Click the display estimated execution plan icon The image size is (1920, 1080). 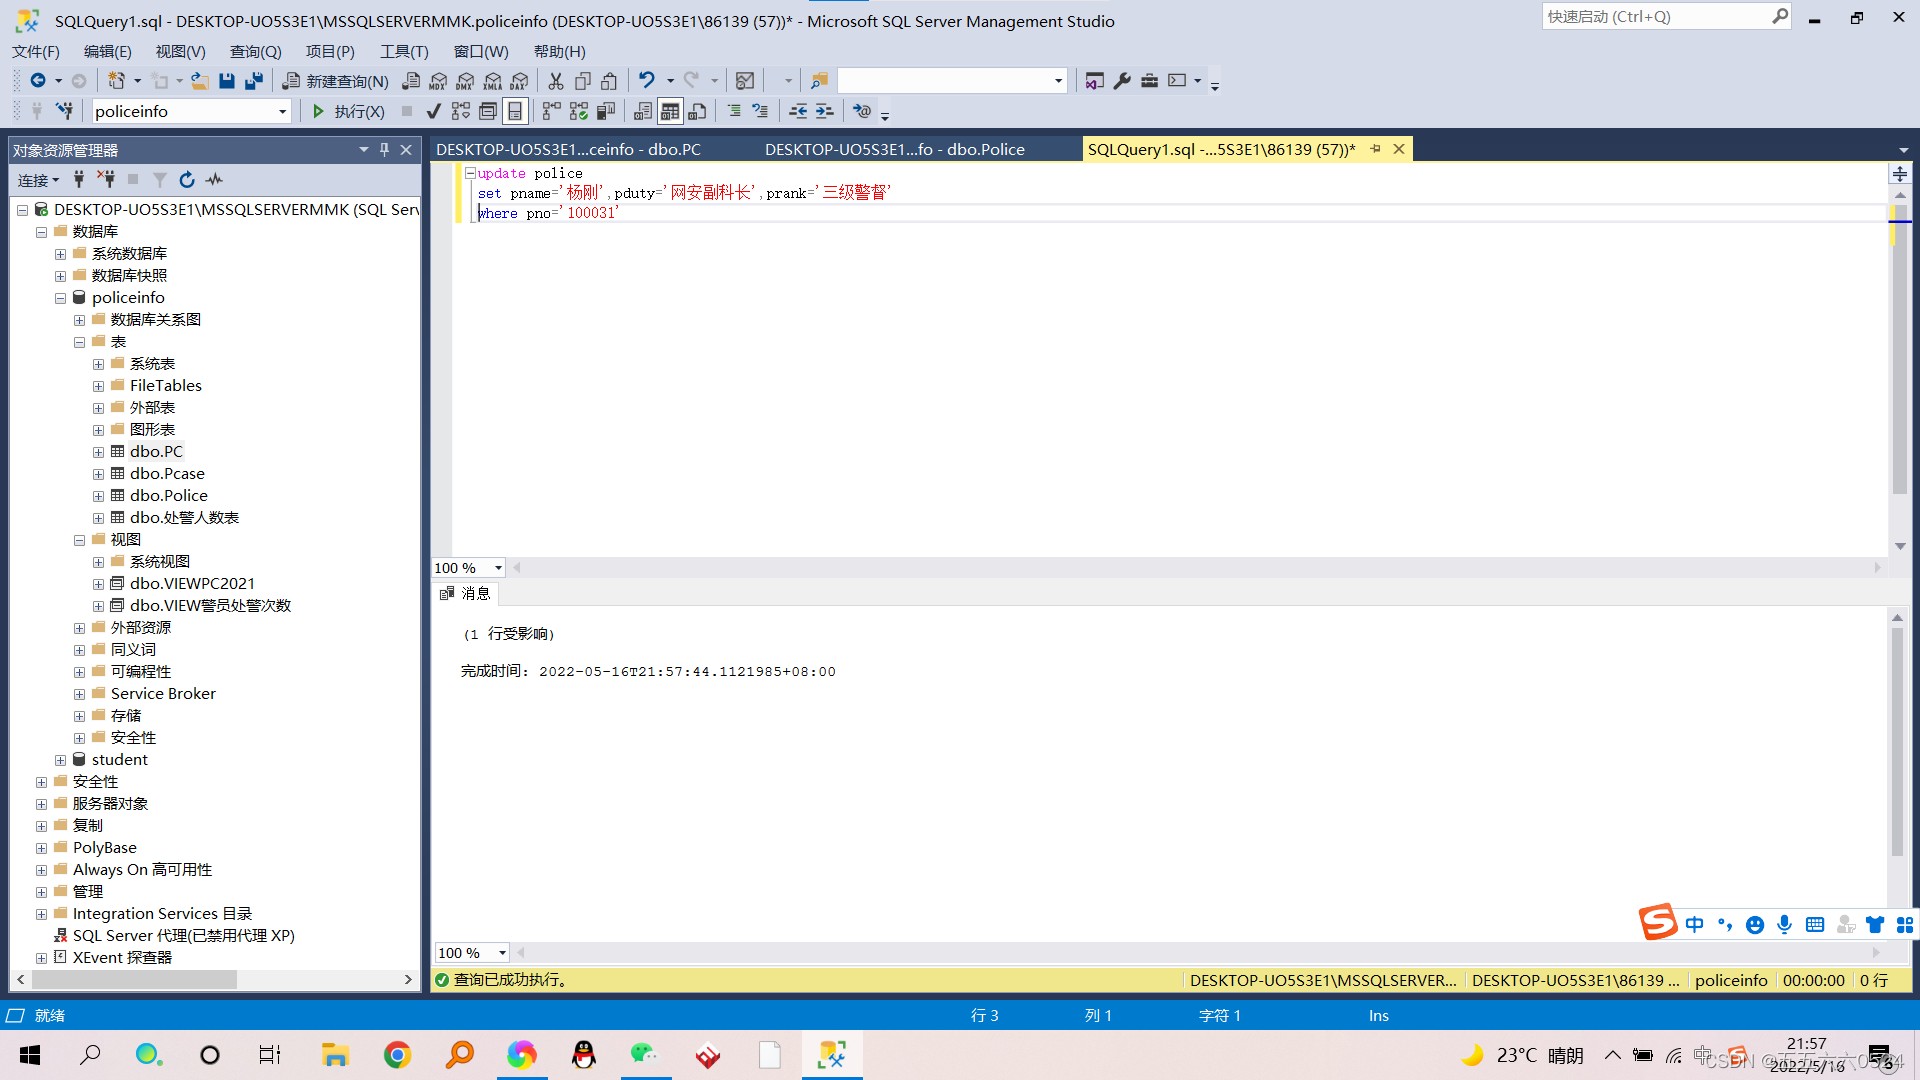[460, 111]
